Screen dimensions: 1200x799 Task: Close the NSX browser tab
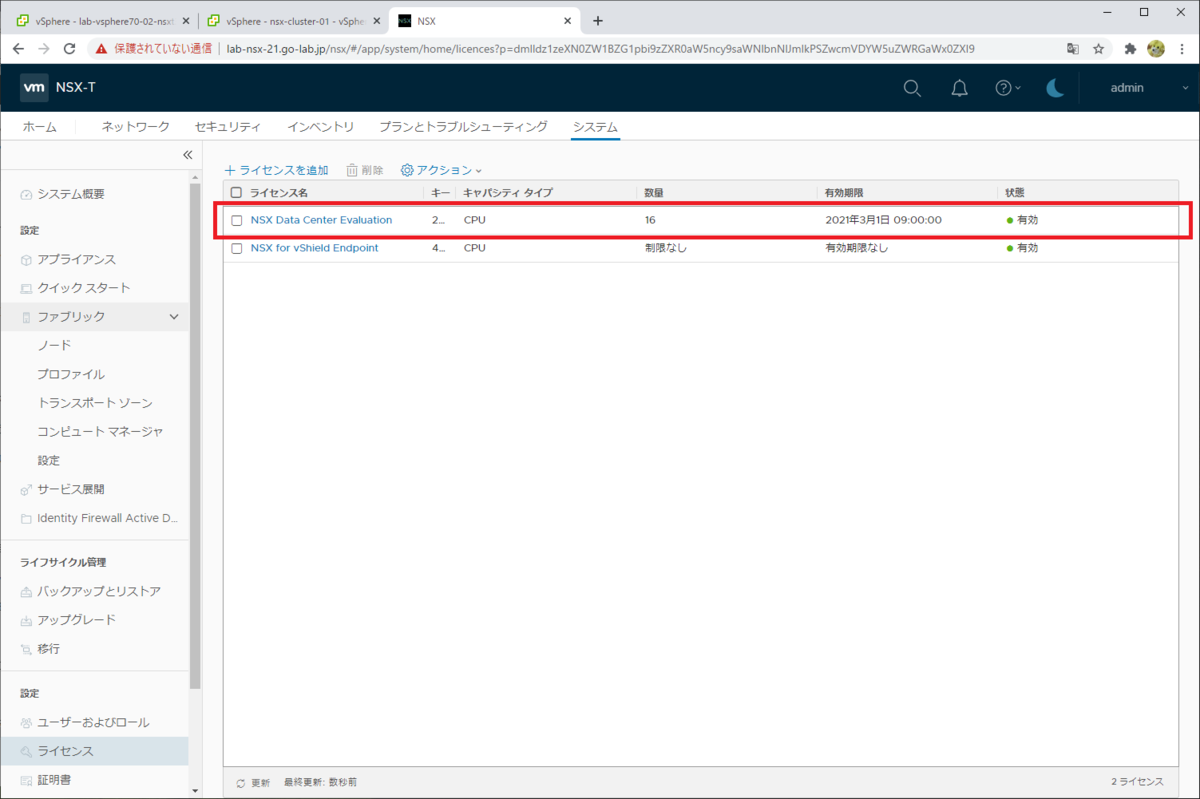tap(567, 20)
